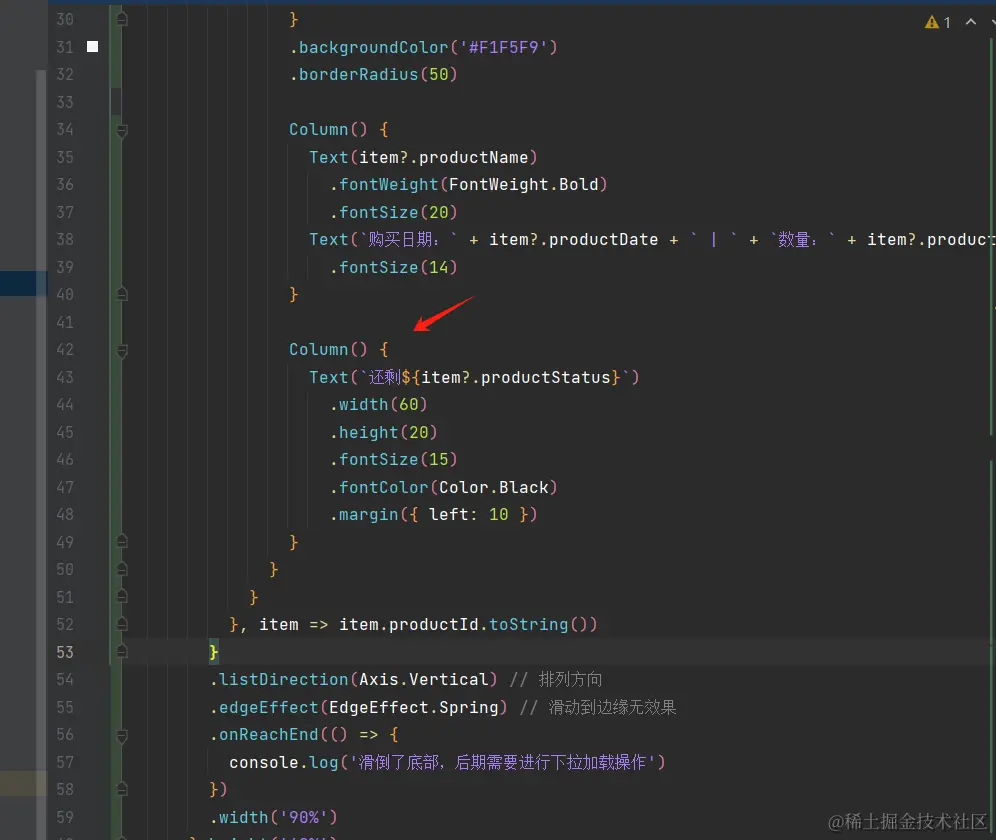This screenshot has width=996, height=840.
Task: Click the fold end marker at line 53
Action: [122, 652]
